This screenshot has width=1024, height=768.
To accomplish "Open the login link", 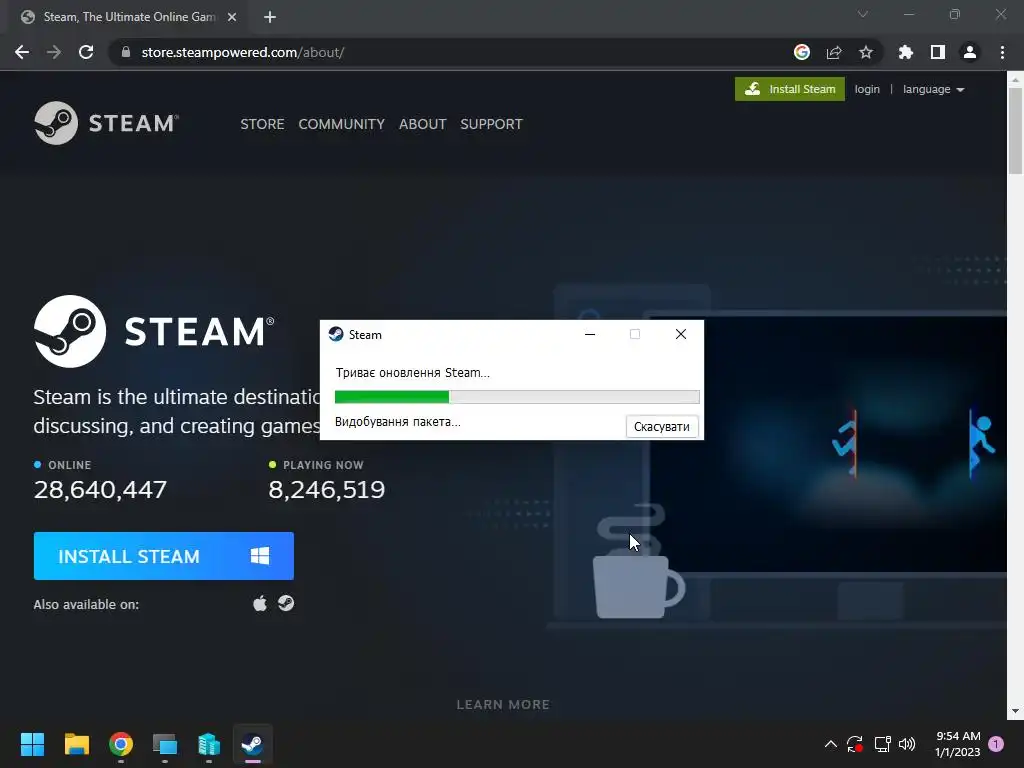I will 867,89.
